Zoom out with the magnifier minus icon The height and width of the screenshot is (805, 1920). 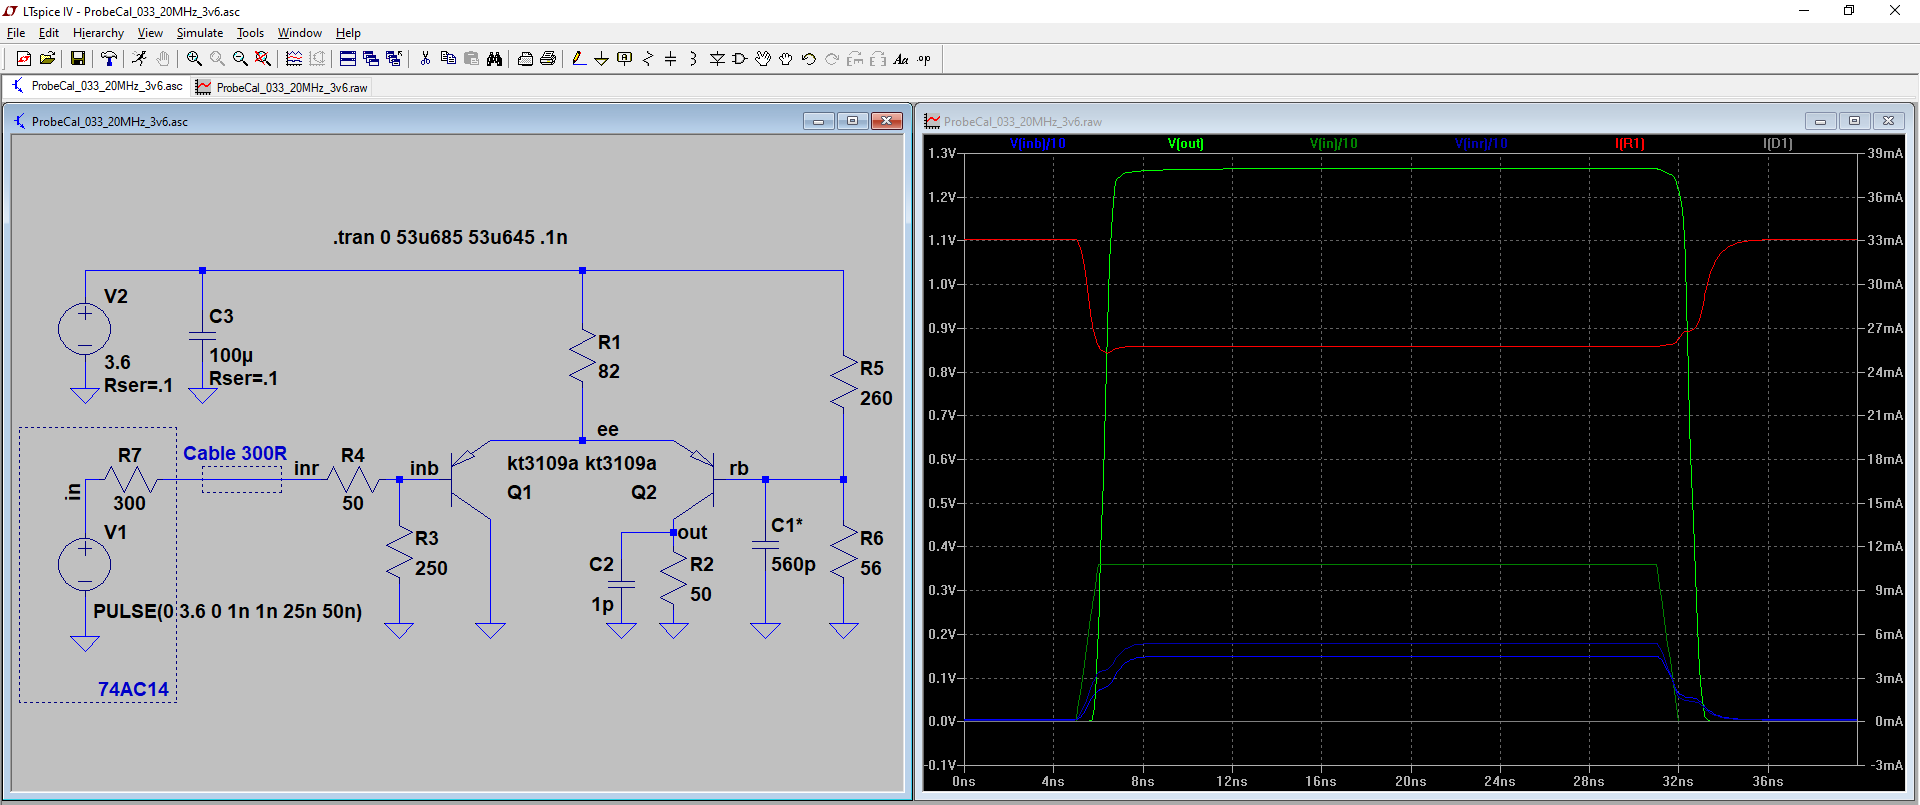point(240,59)
